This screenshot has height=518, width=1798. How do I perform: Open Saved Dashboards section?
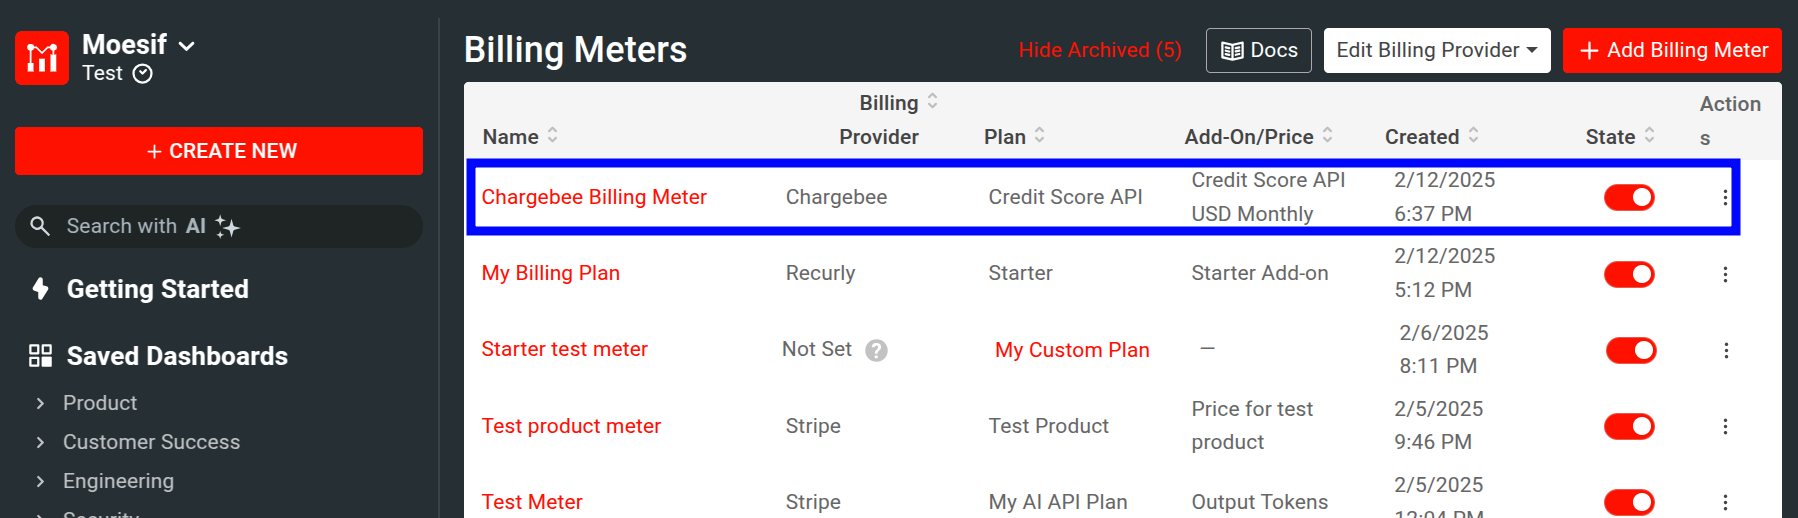tap(176, 356)
